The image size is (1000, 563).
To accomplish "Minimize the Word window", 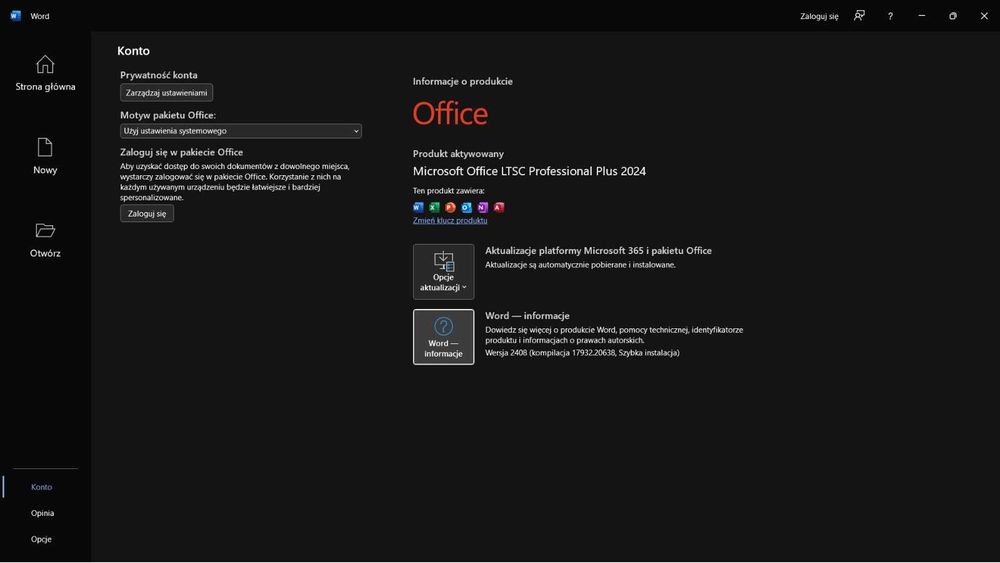I will click(x=922, y=16).
